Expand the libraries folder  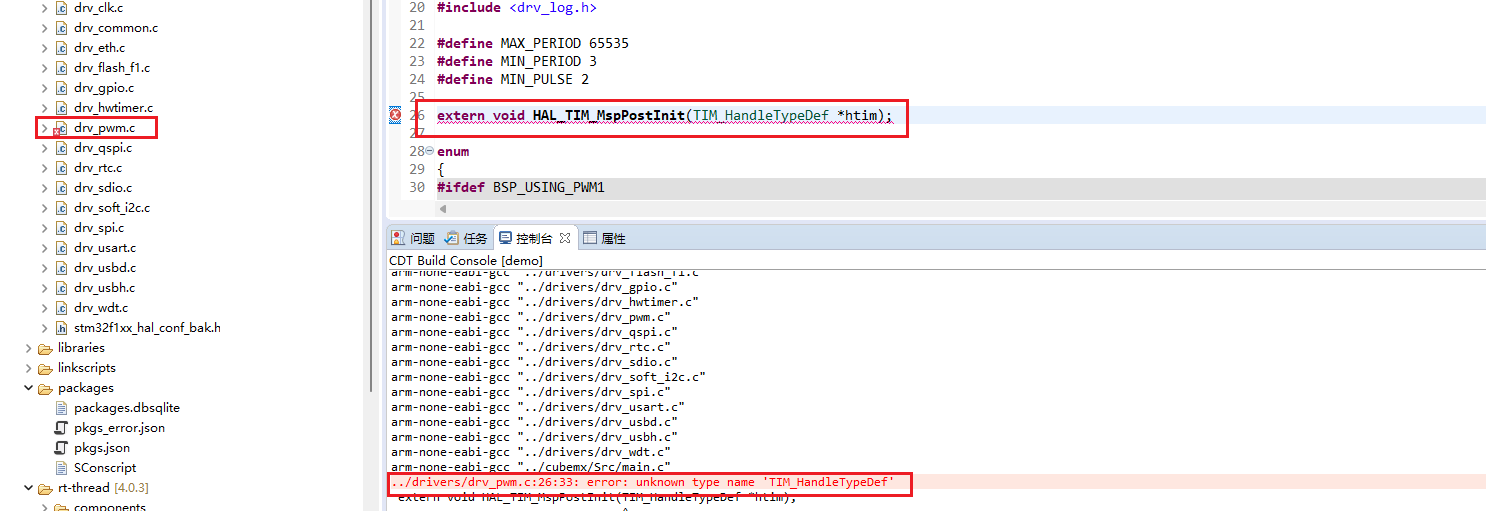coord(28,348)
